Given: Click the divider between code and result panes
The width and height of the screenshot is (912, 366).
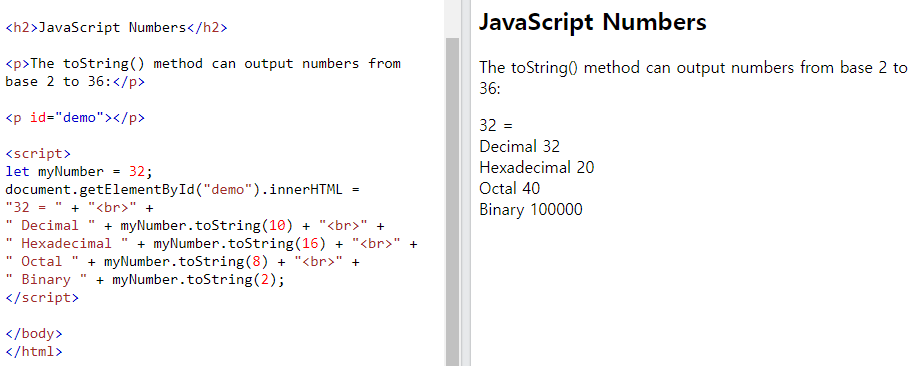Looking at the screenshot, I should pyautogui.click(x=465, y=183).
